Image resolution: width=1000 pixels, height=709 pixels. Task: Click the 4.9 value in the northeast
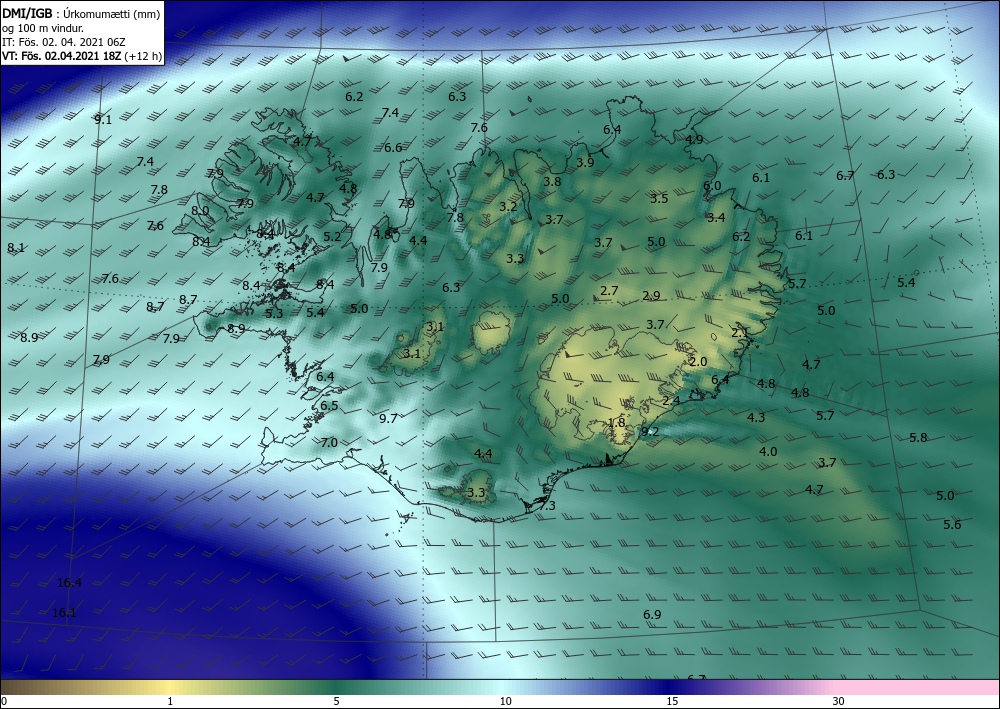click(694, 139)
